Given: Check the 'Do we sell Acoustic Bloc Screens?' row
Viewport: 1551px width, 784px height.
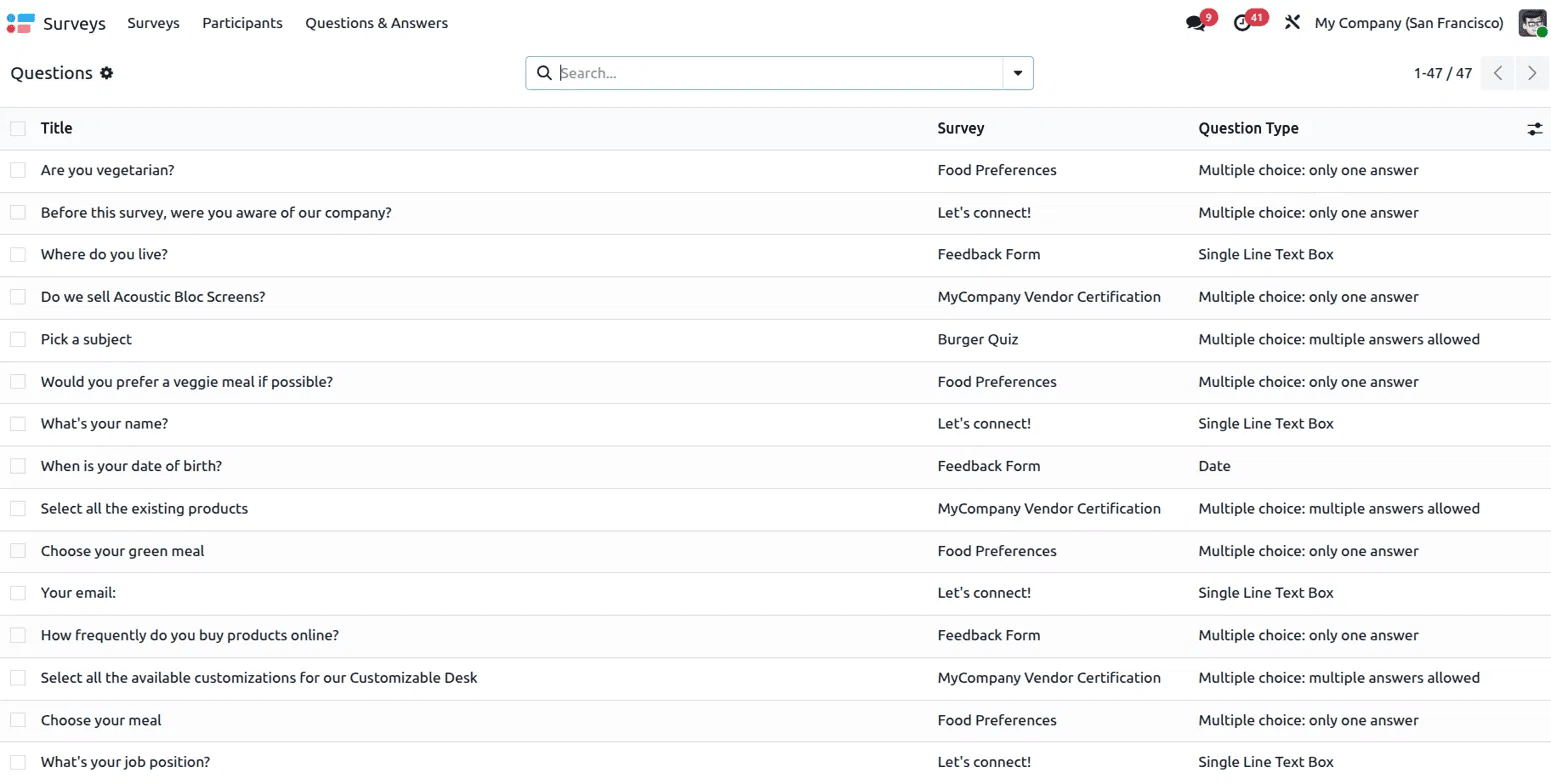Looking at the screenshot, I should click(18, 297).
